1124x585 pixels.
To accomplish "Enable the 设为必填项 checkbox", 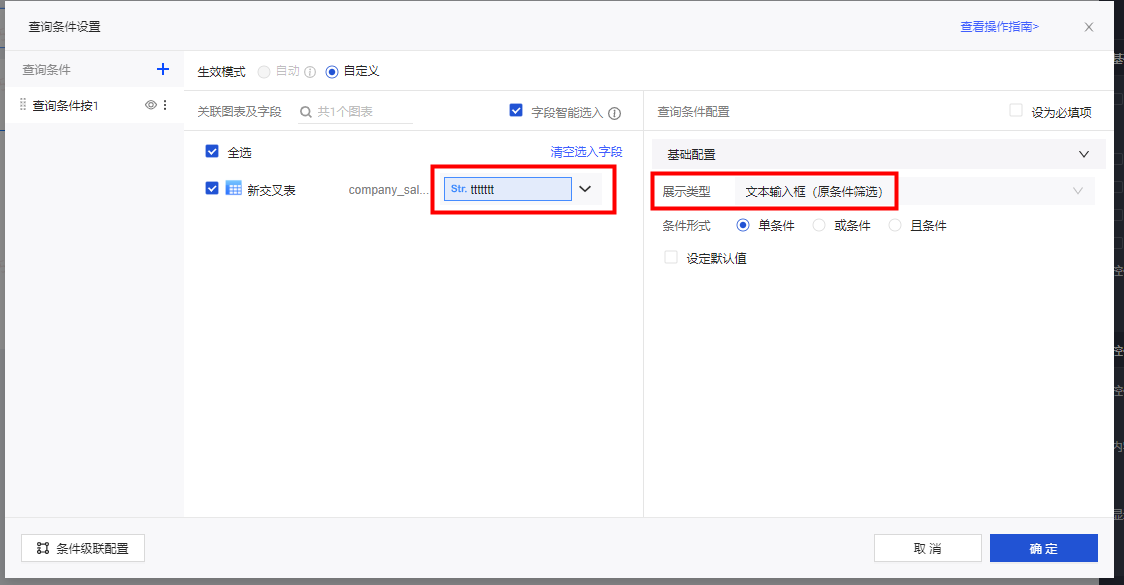I will coord(1016,111).
